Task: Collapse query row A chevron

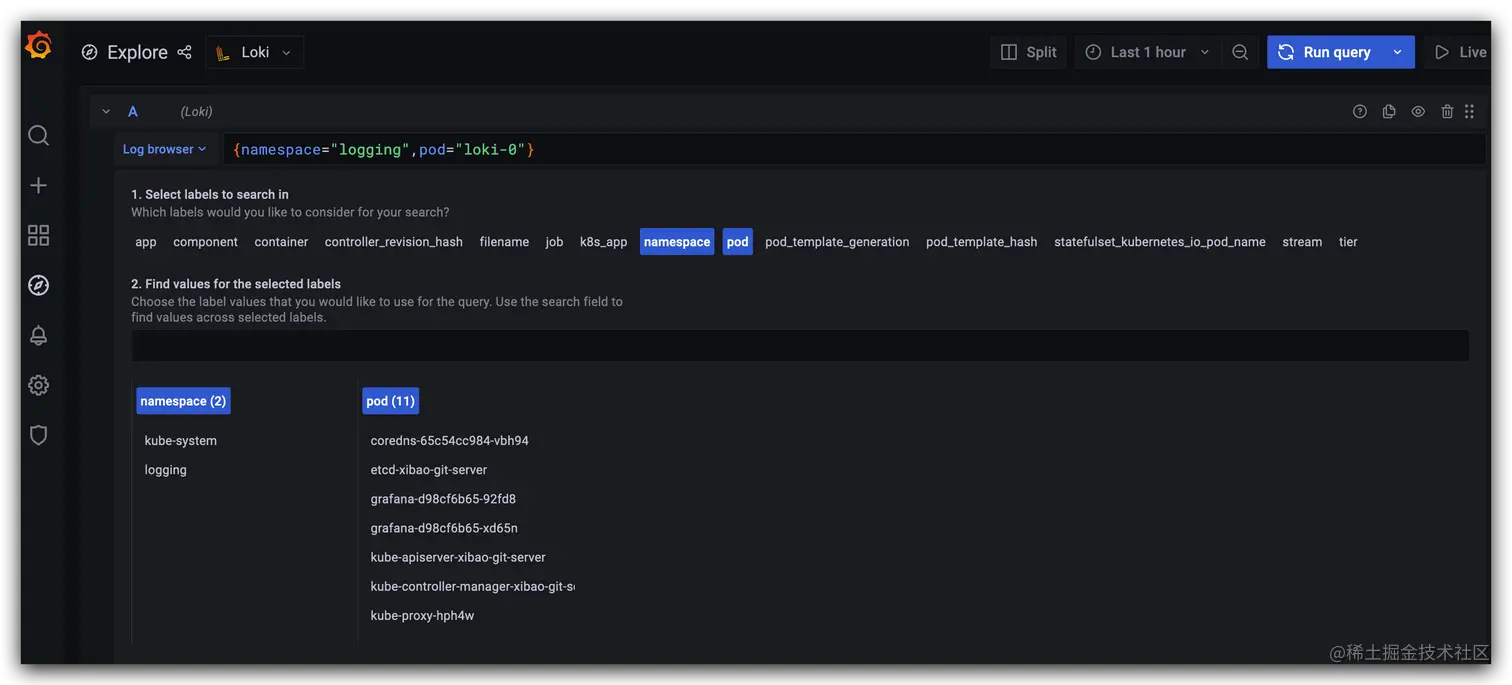Action: [x=106, y=112]
